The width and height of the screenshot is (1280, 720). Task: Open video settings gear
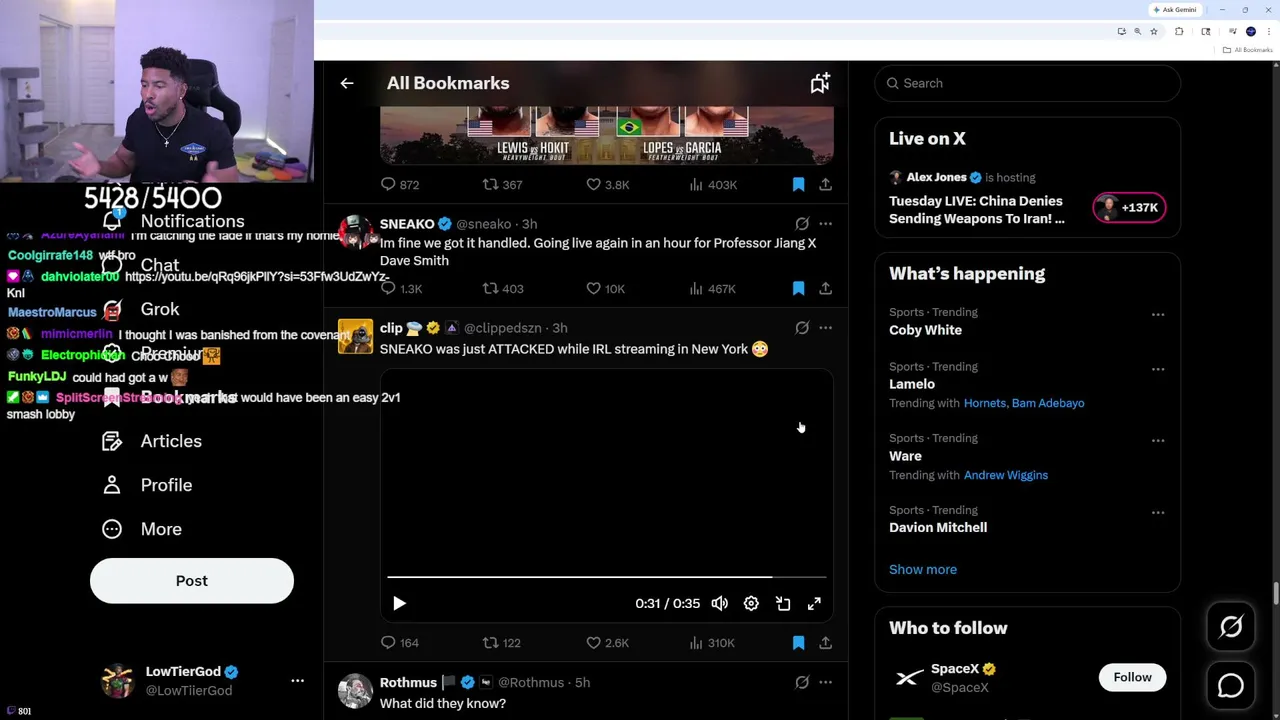point(751,603)
